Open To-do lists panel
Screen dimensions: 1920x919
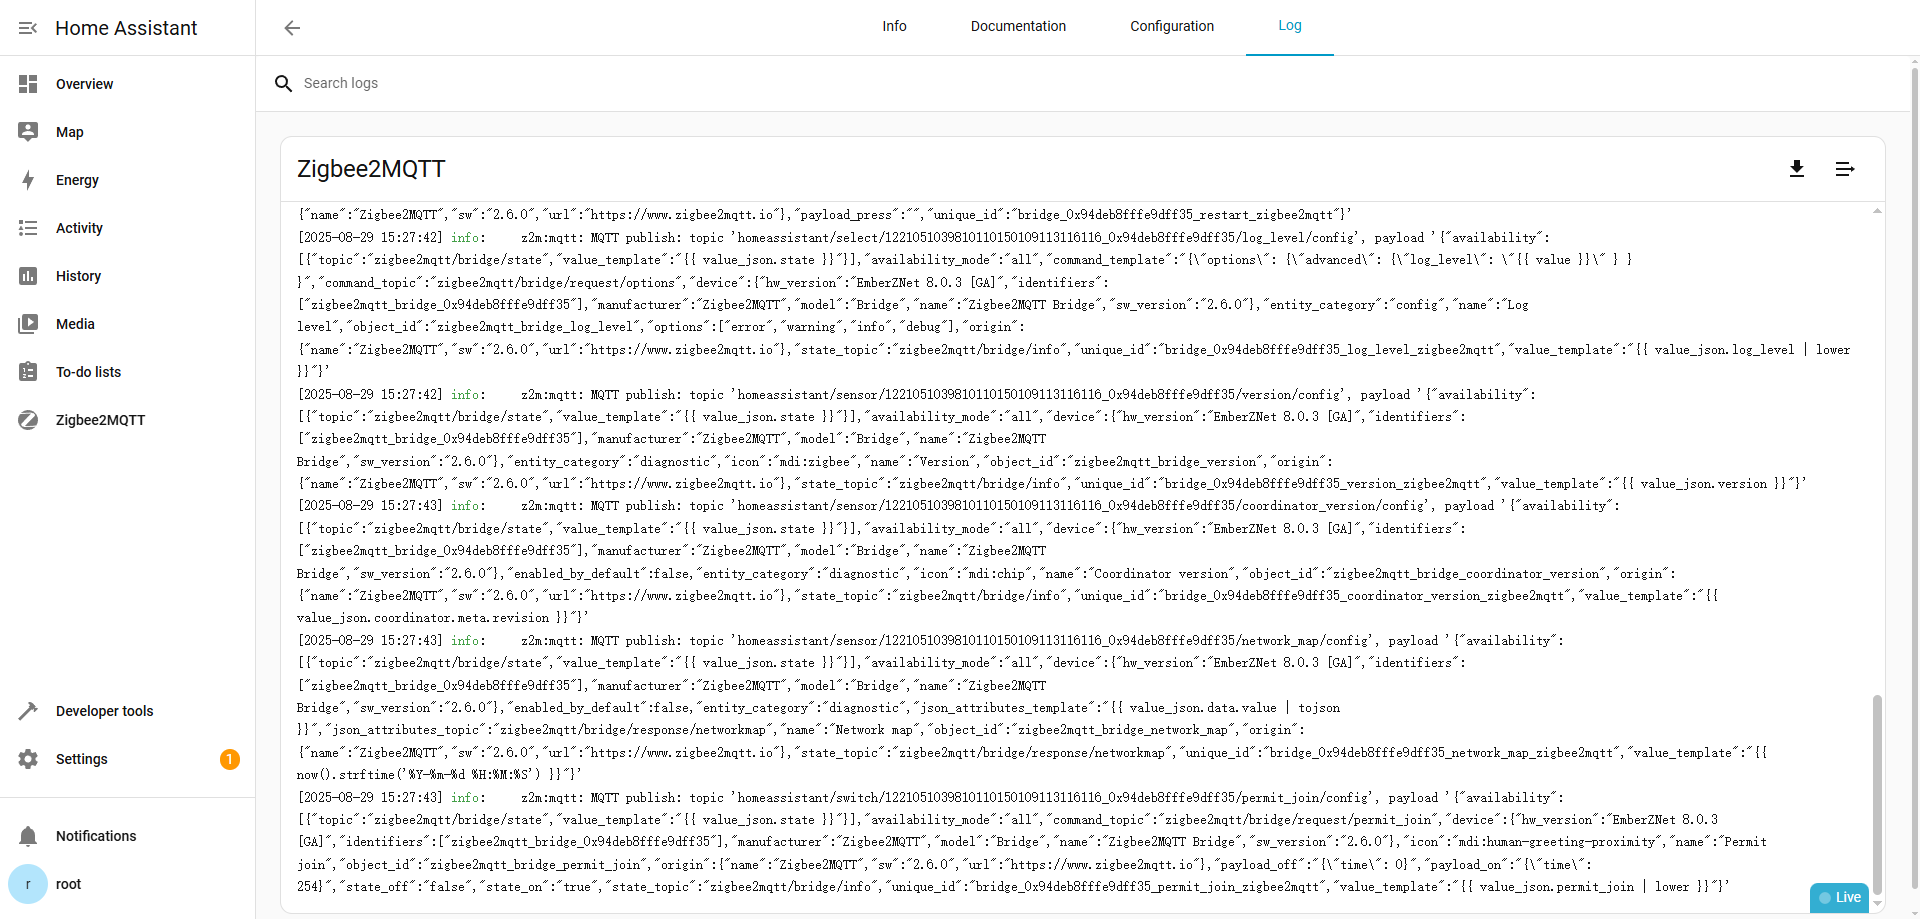click(88, 372)
